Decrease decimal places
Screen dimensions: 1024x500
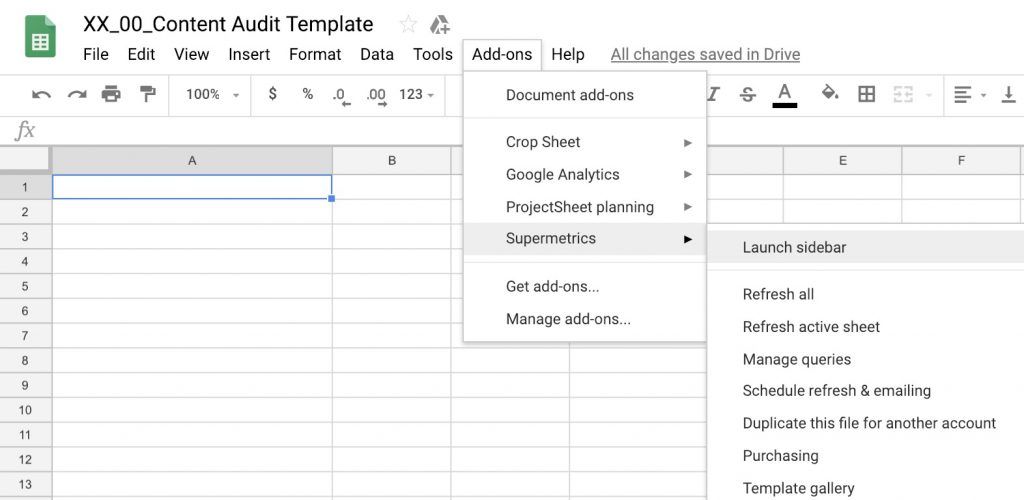342,96
